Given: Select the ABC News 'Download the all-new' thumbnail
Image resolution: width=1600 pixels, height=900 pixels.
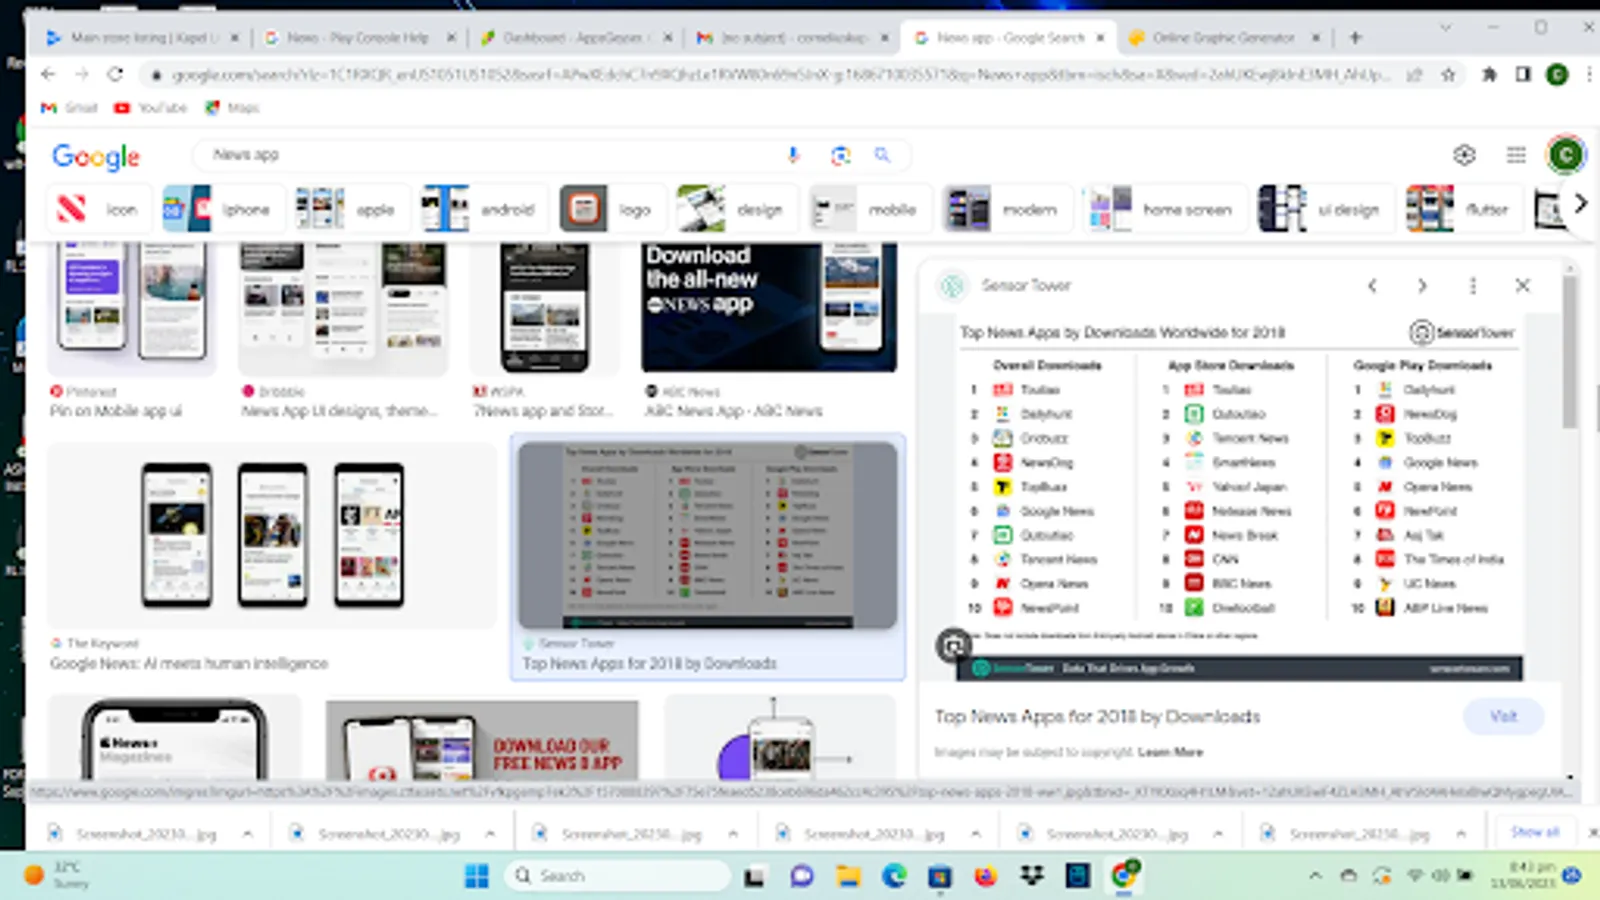Looking at the screenshot, I should pos(769,307).
